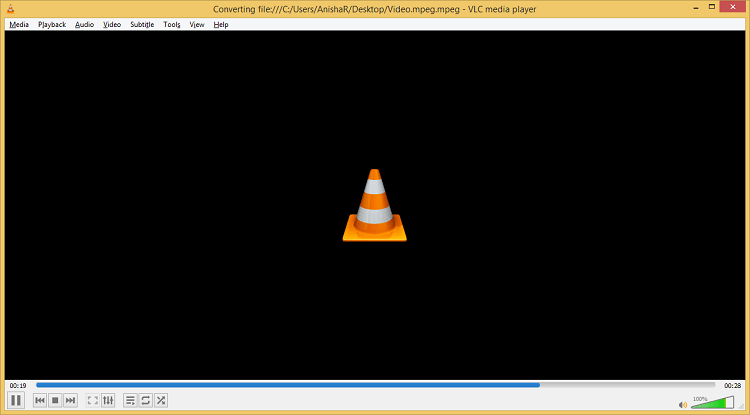Click the VLC cone in title bar
Image resolution: width=750 pixels, height=415 pixels.
point(10,9)
